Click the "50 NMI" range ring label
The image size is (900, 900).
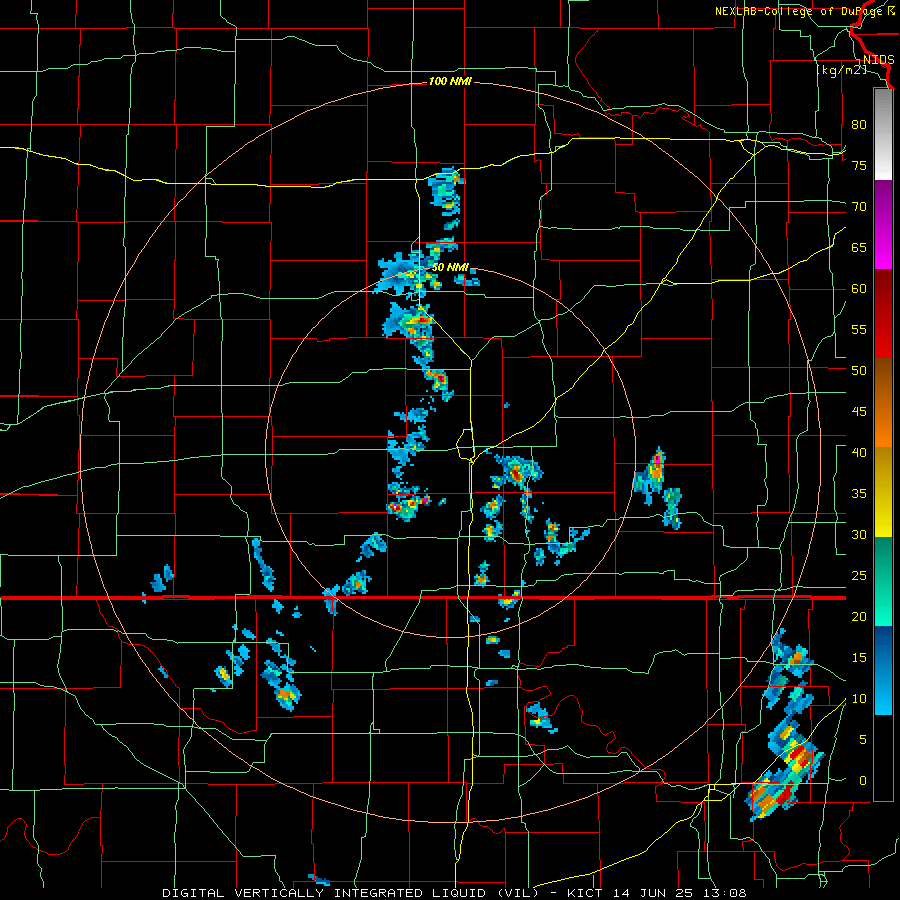(x=450, y=267)
